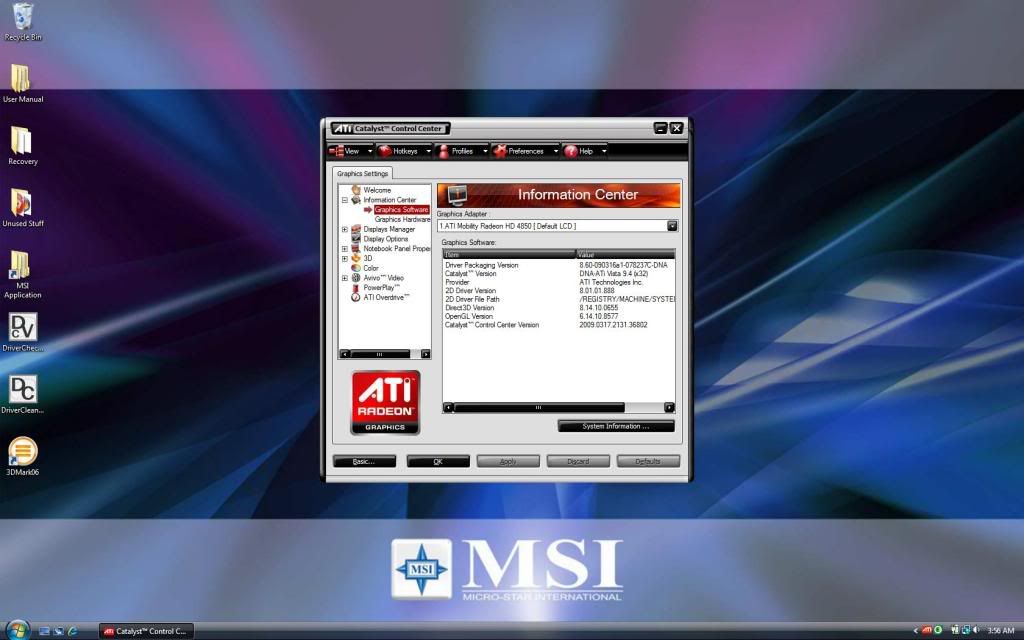Open the Graphics Adapter dropdown arrow
This screenshot has width=1024, height=640.
click(672, 226)
